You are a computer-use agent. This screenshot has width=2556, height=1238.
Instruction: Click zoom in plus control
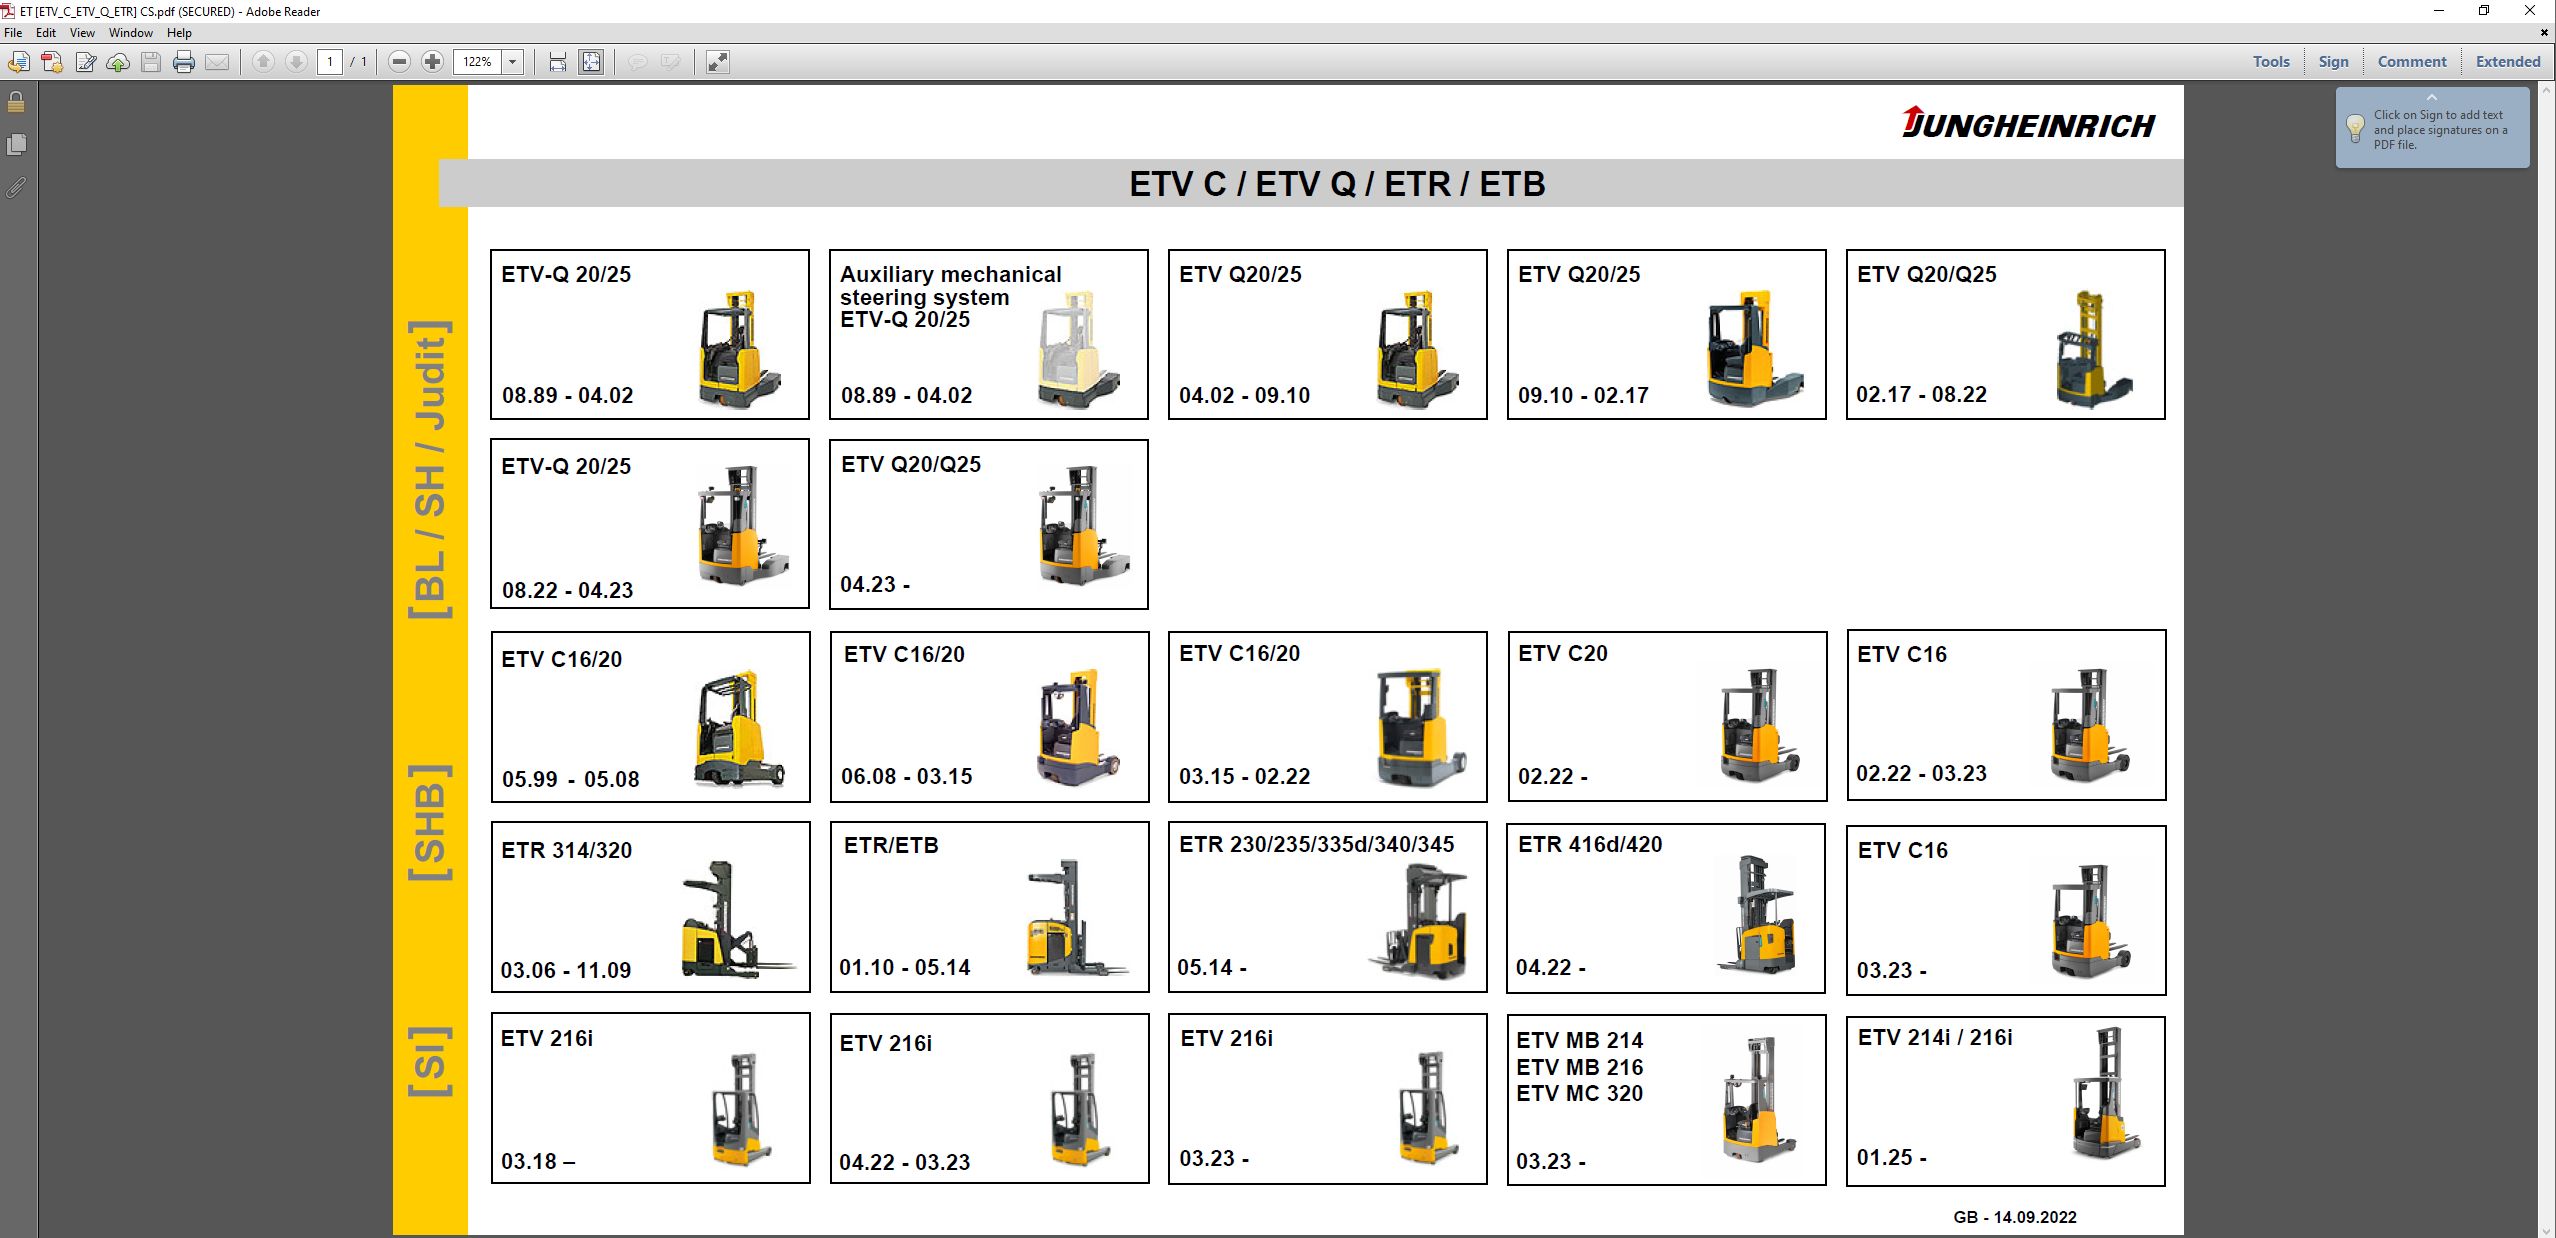click(x=432, y=61)
